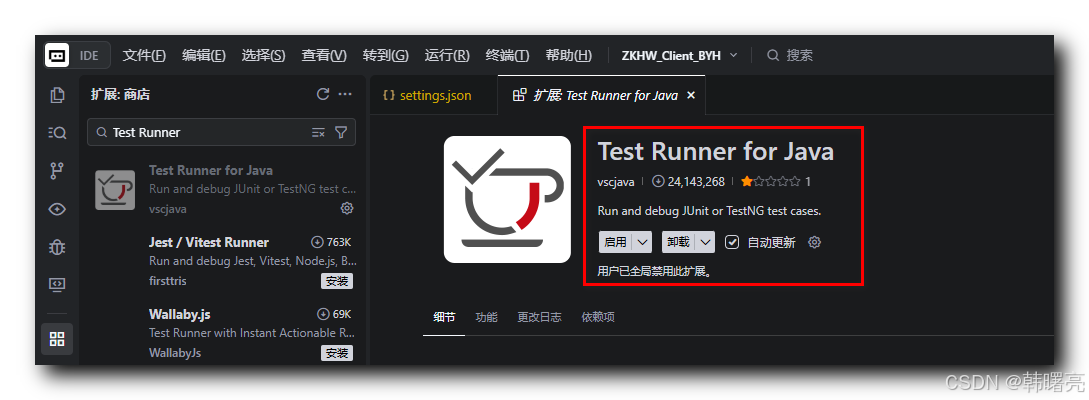Select the Test Runner for Java extension tab
This screenshot has height=400, width=1089.
pyautogui.click(x=603, y=95)
